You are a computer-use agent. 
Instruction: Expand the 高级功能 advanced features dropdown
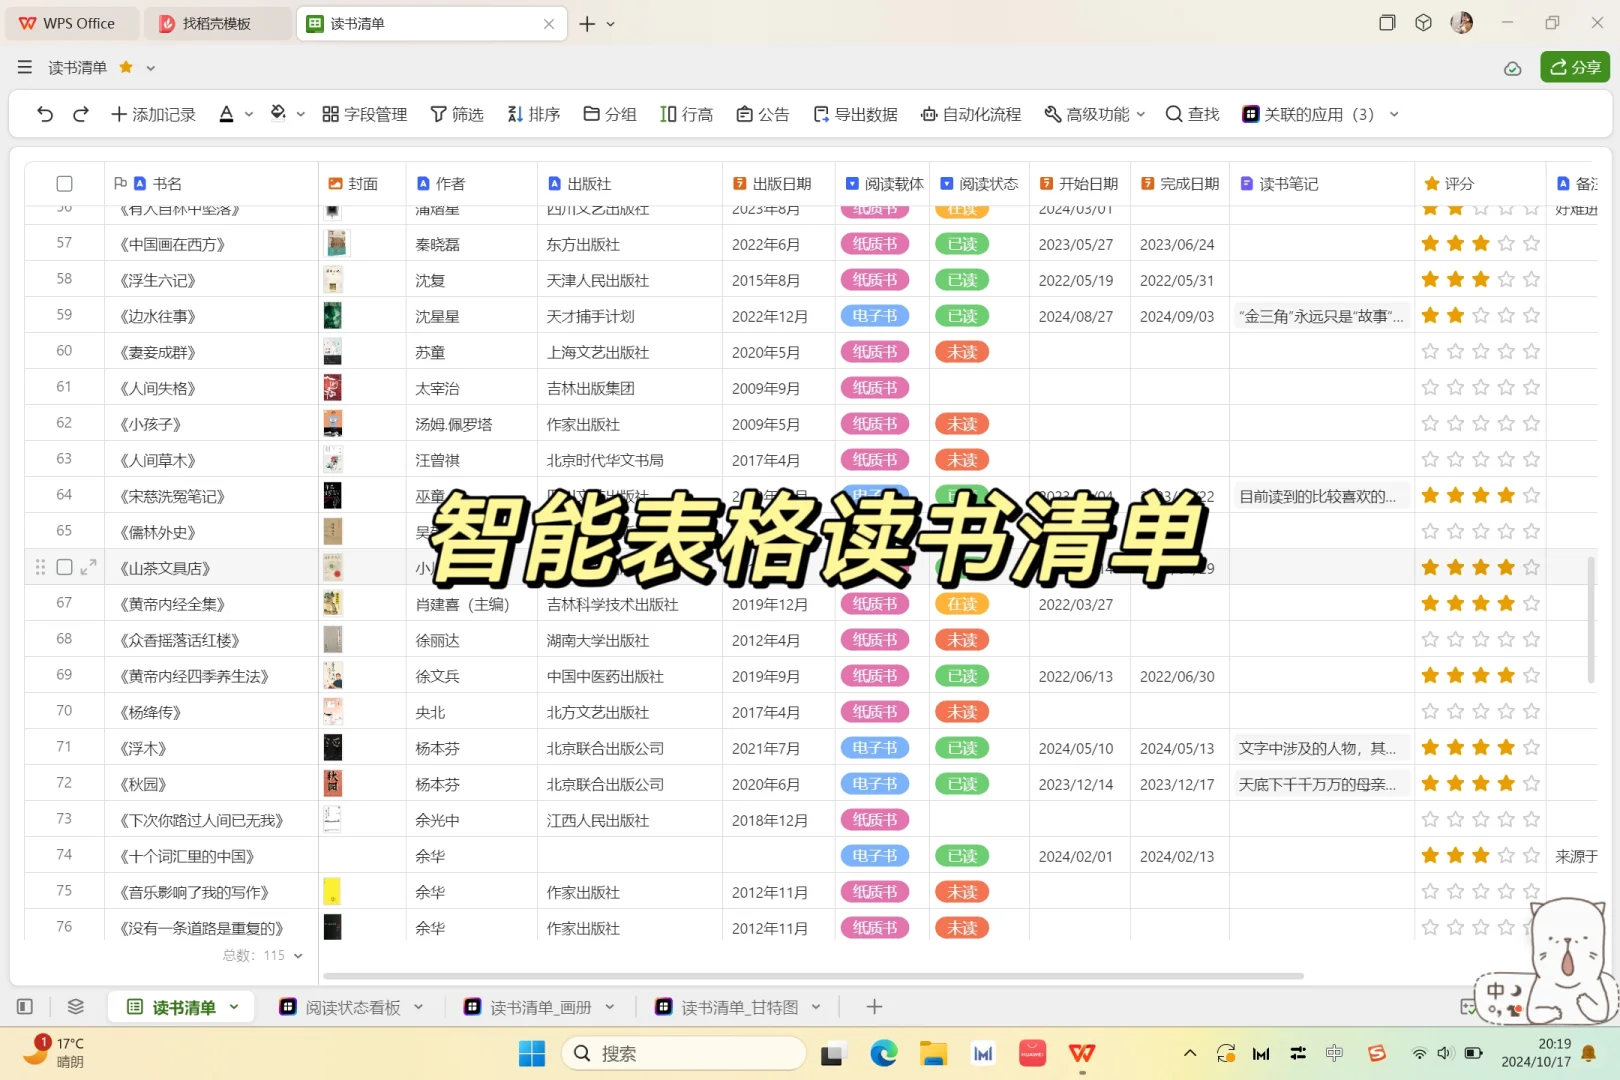[1141, 115]
